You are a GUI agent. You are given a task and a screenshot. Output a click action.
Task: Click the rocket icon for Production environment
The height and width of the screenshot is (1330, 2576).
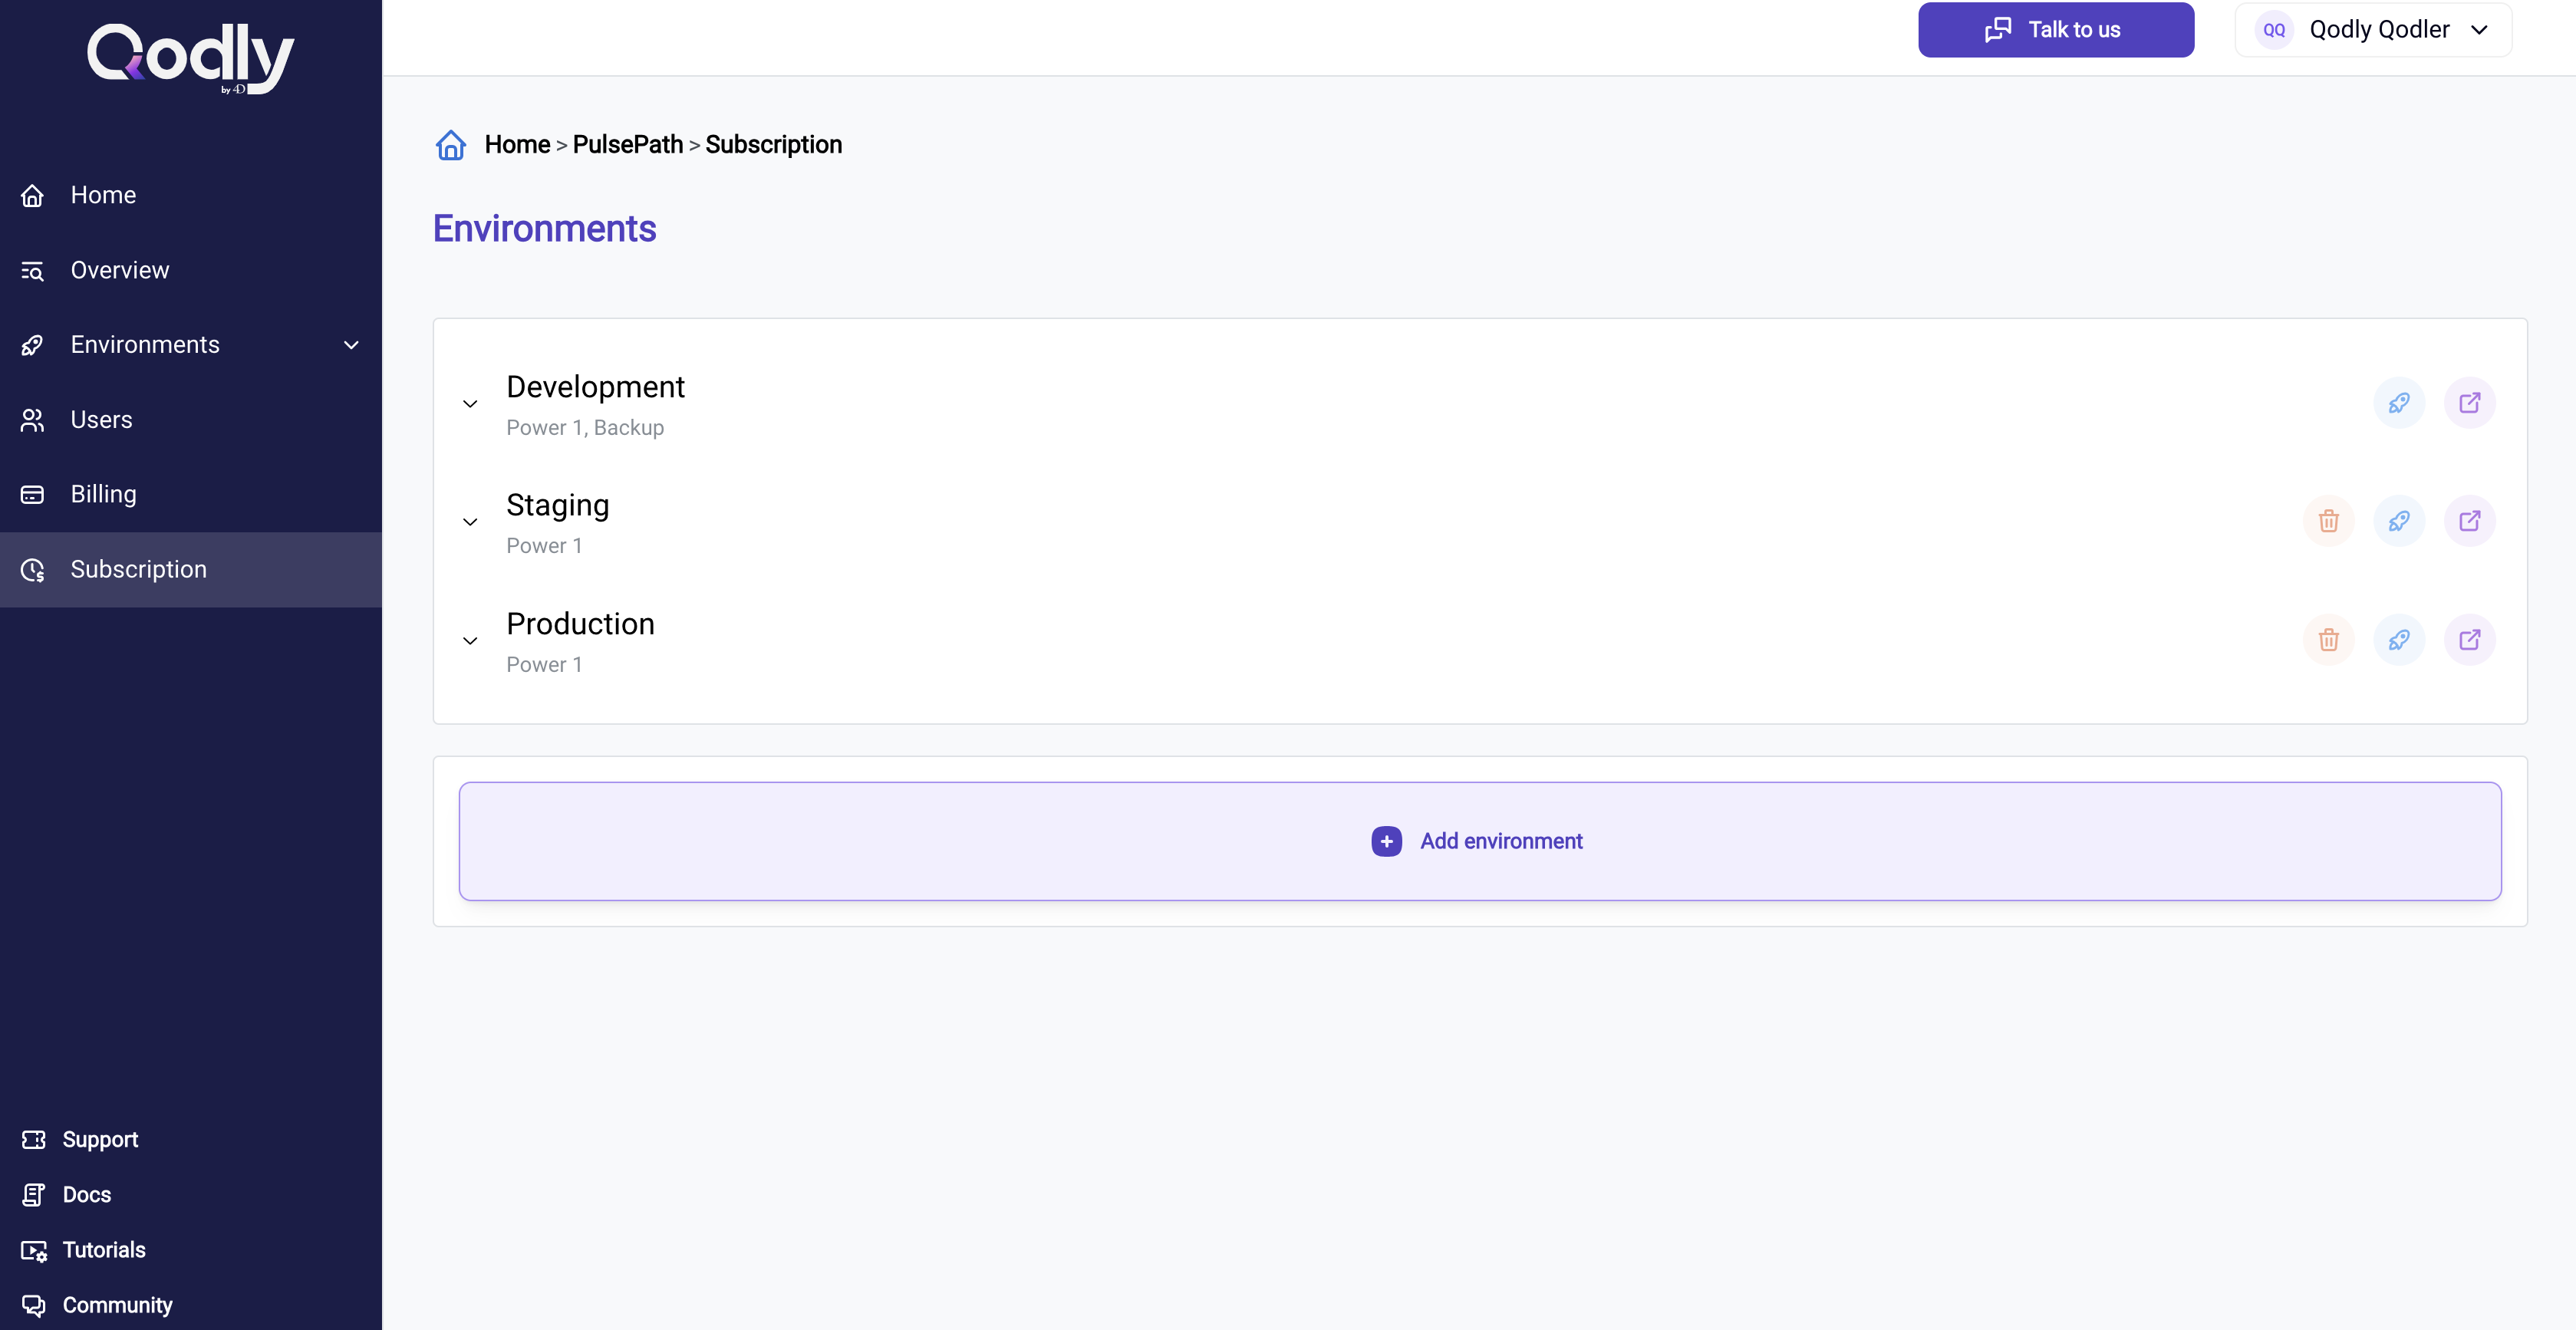click(2399, 640)
